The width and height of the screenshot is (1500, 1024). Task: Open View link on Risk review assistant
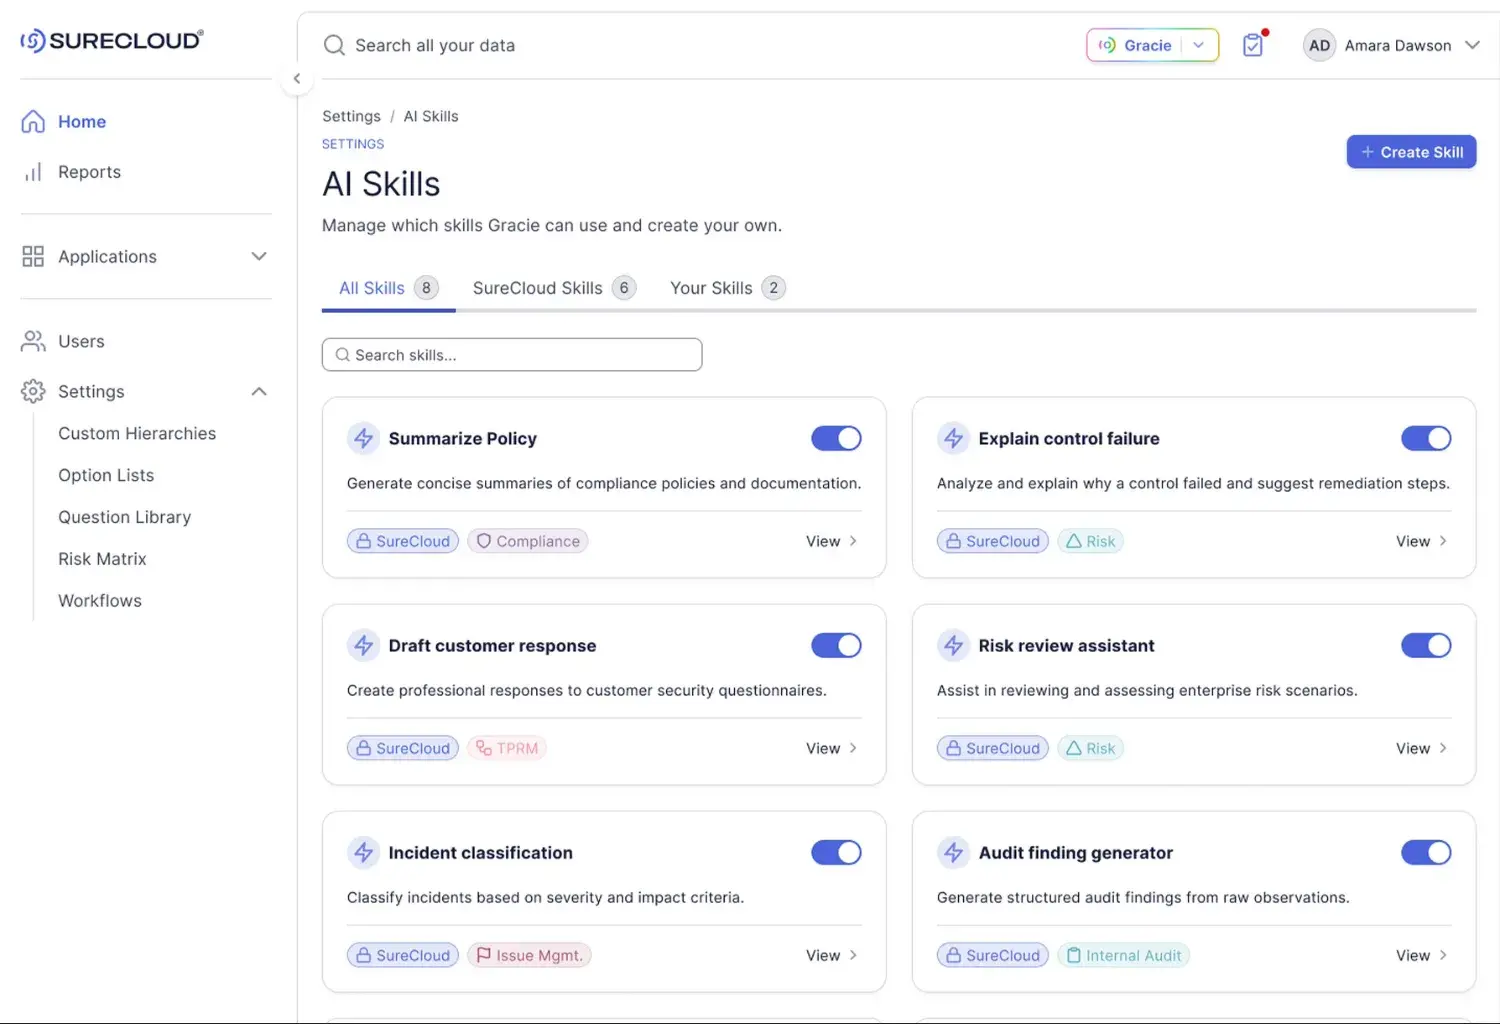(1422, 748)
